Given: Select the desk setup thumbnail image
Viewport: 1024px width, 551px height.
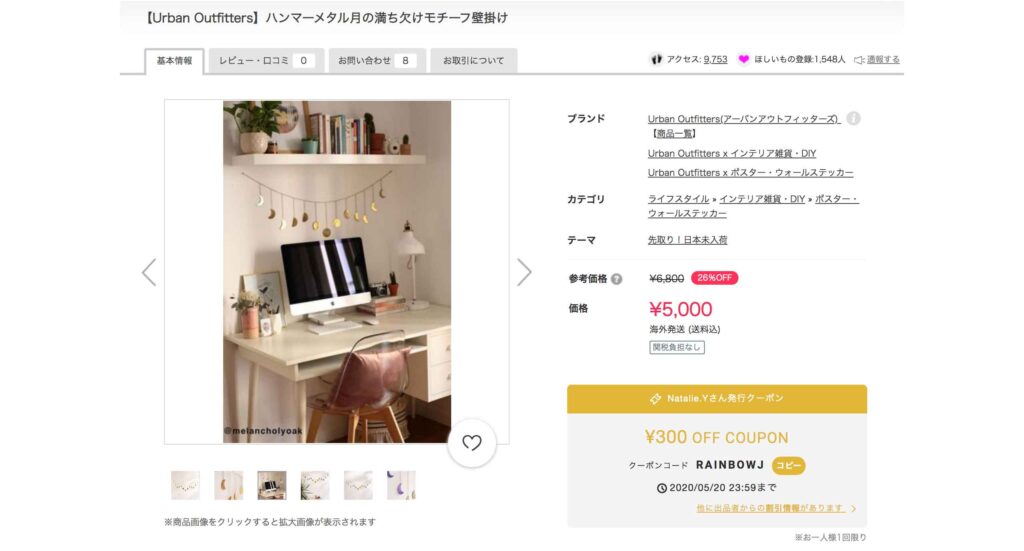Looking at the screenshot, I should (272, 485).
